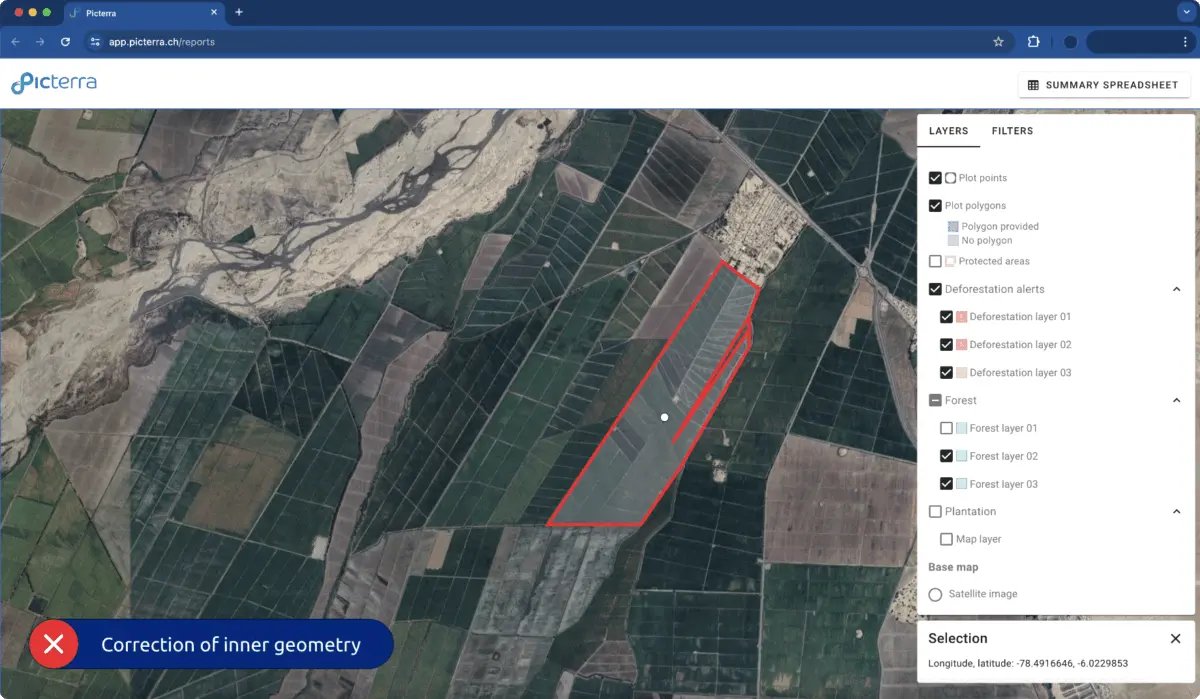Select the Layers tab
This screenshot has width=1200, height=699.
tap(948, 131)
